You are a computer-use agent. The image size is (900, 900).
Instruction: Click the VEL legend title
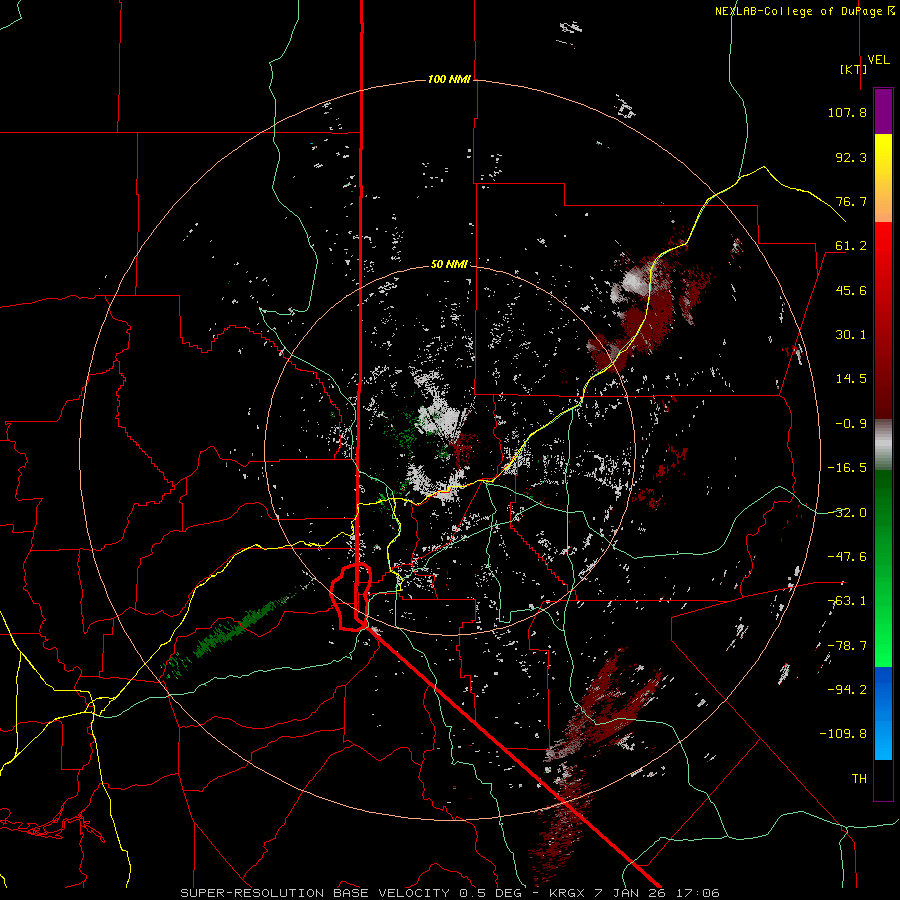coord(878,60)
